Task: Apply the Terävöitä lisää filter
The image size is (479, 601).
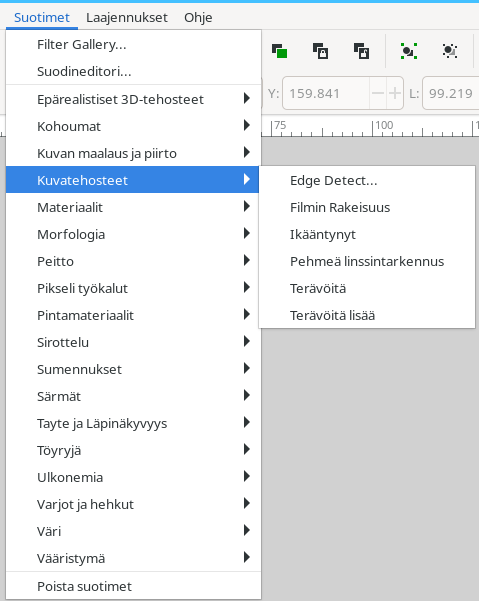Action: pos(367,315)
